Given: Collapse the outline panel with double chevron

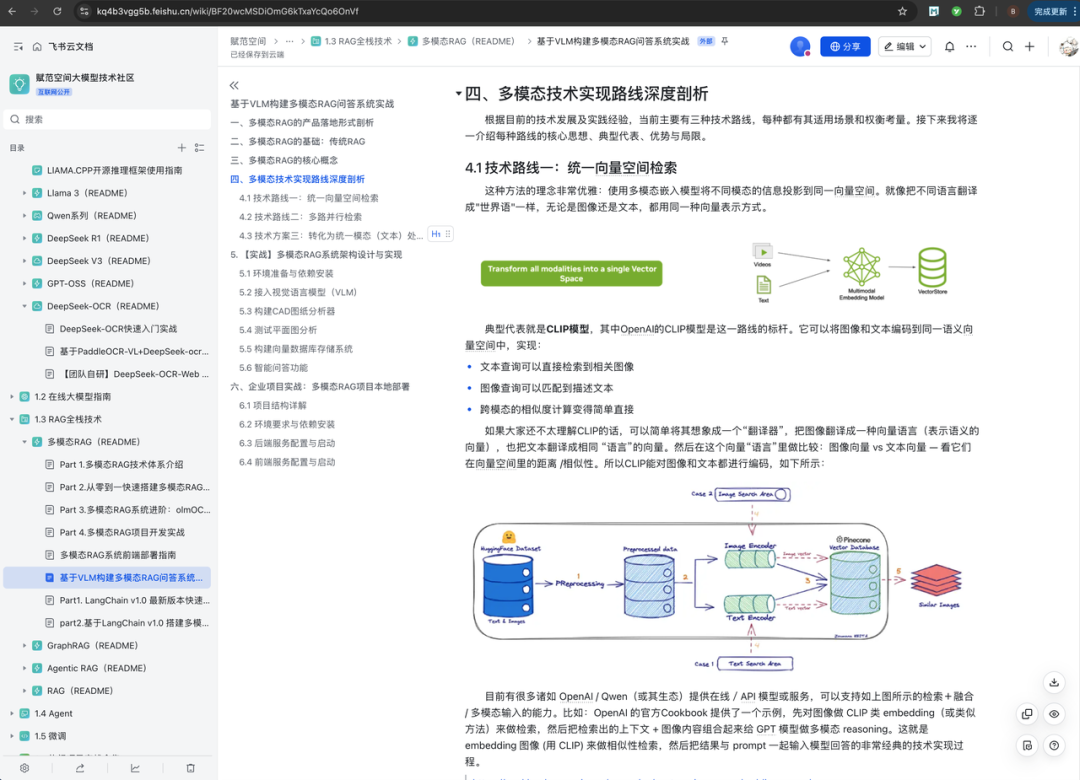Looking at the screenshot, I should pos(234,85).
